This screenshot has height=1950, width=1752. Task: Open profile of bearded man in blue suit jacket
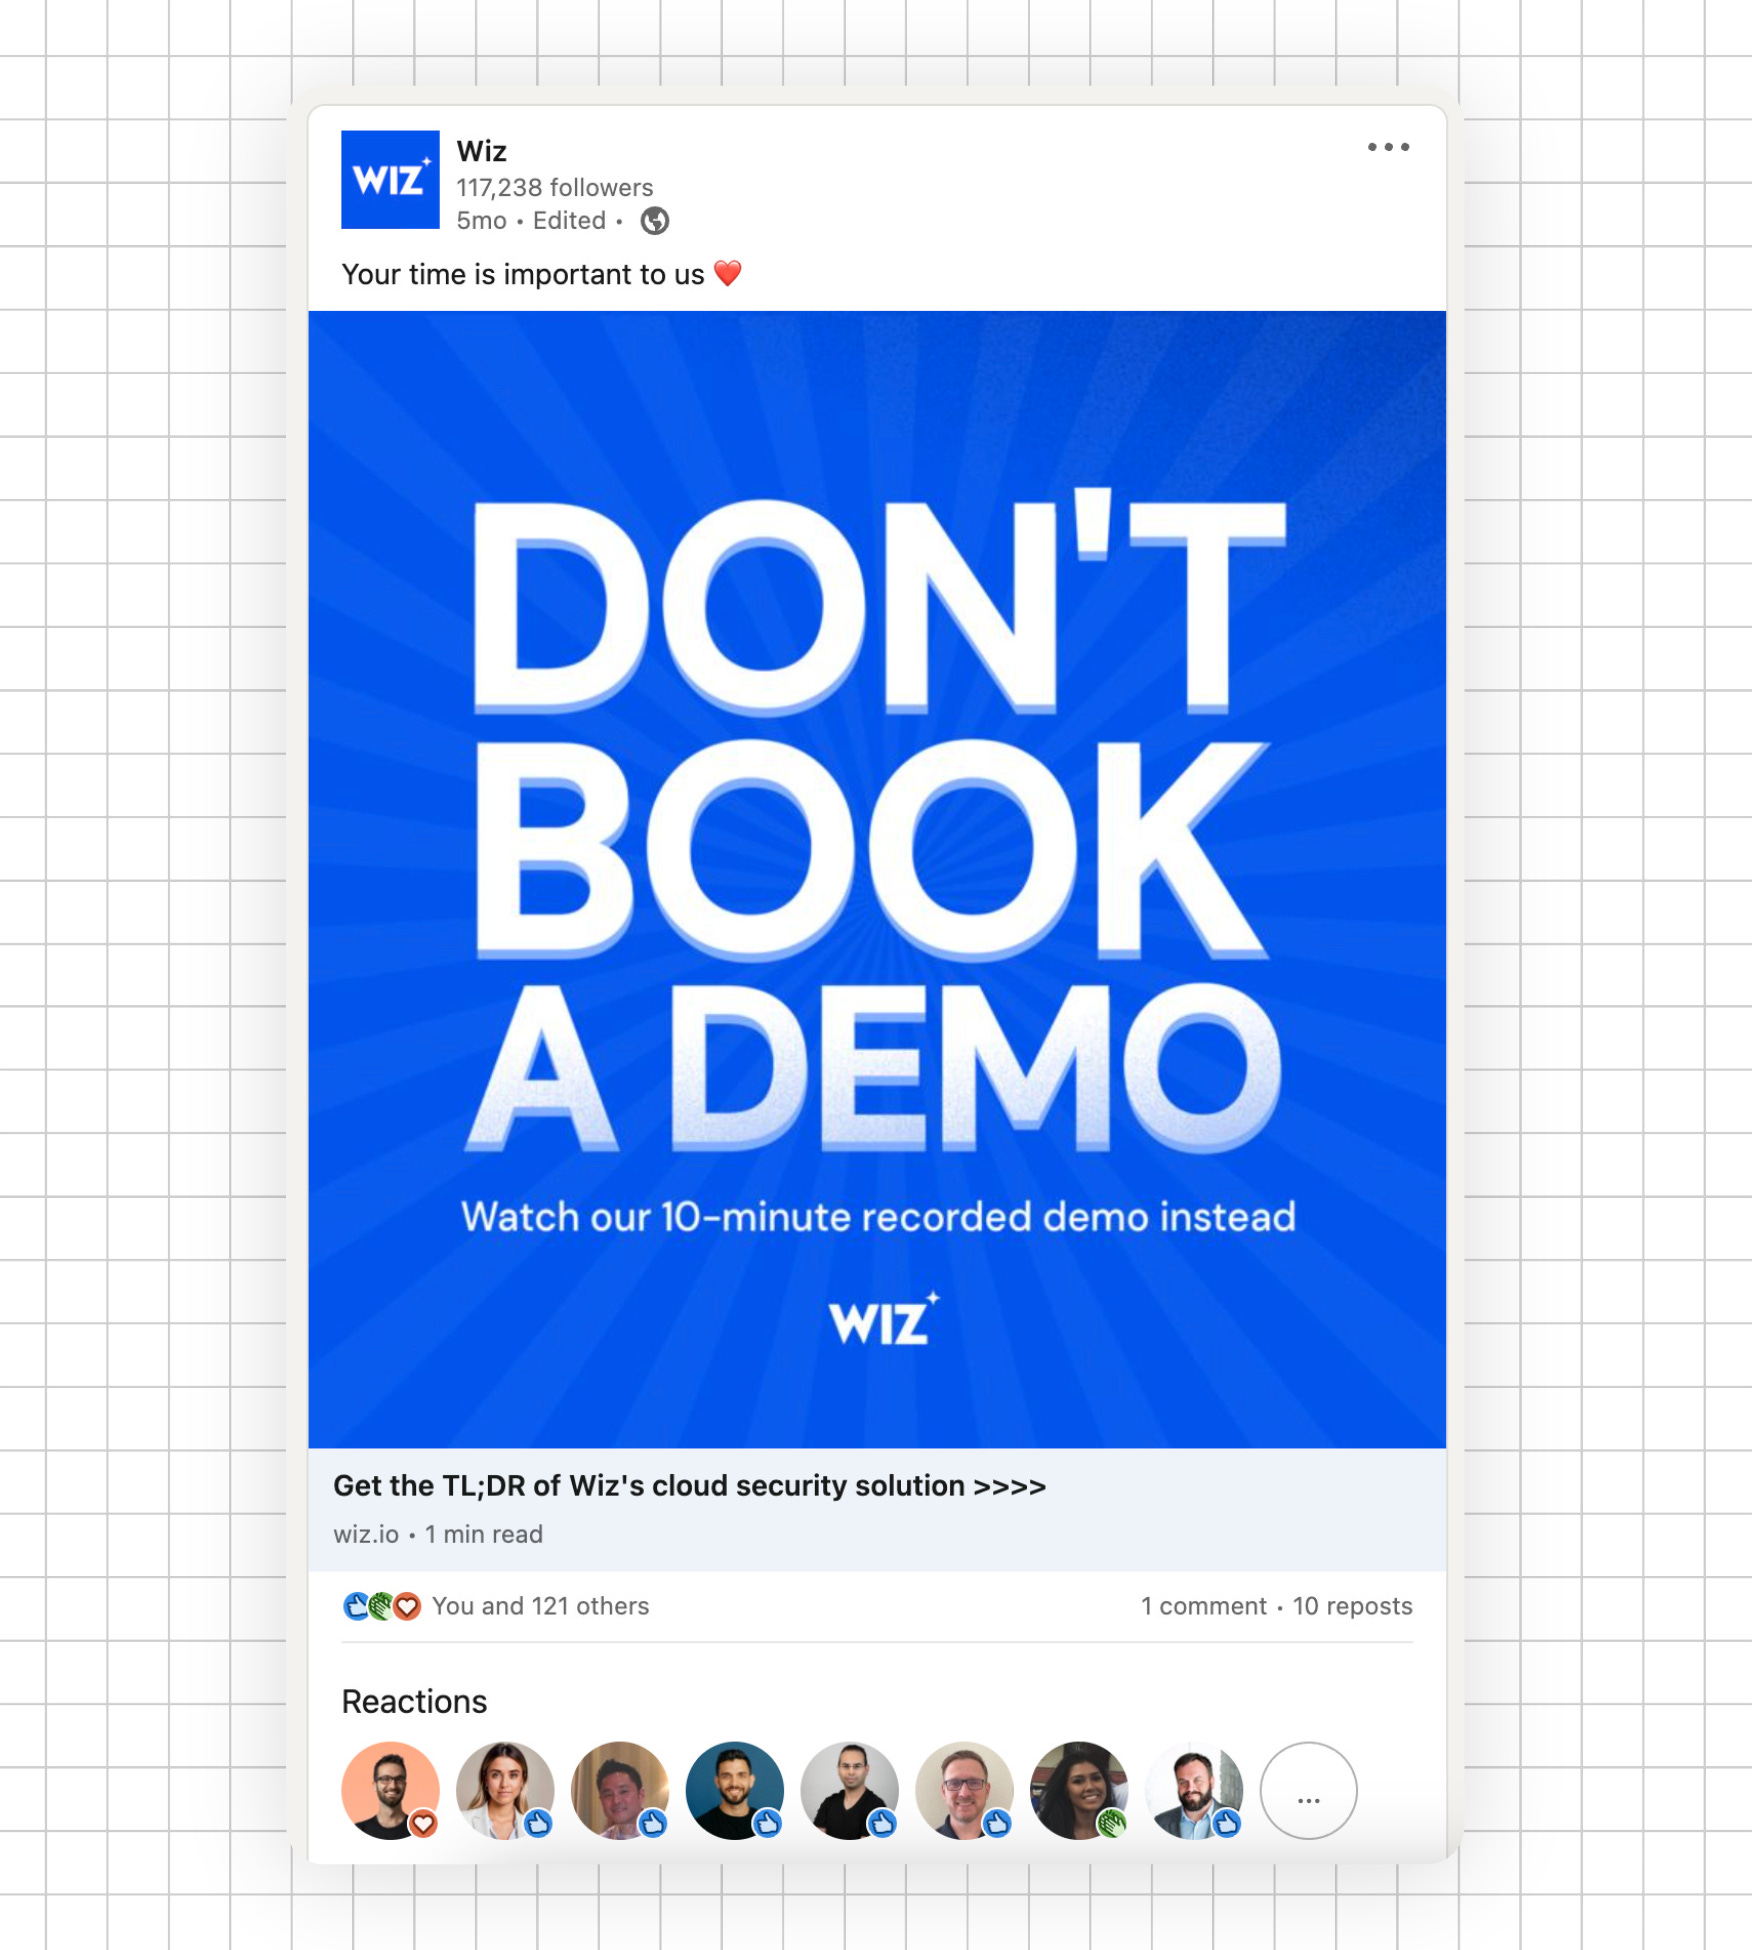pos(1194,1790)
